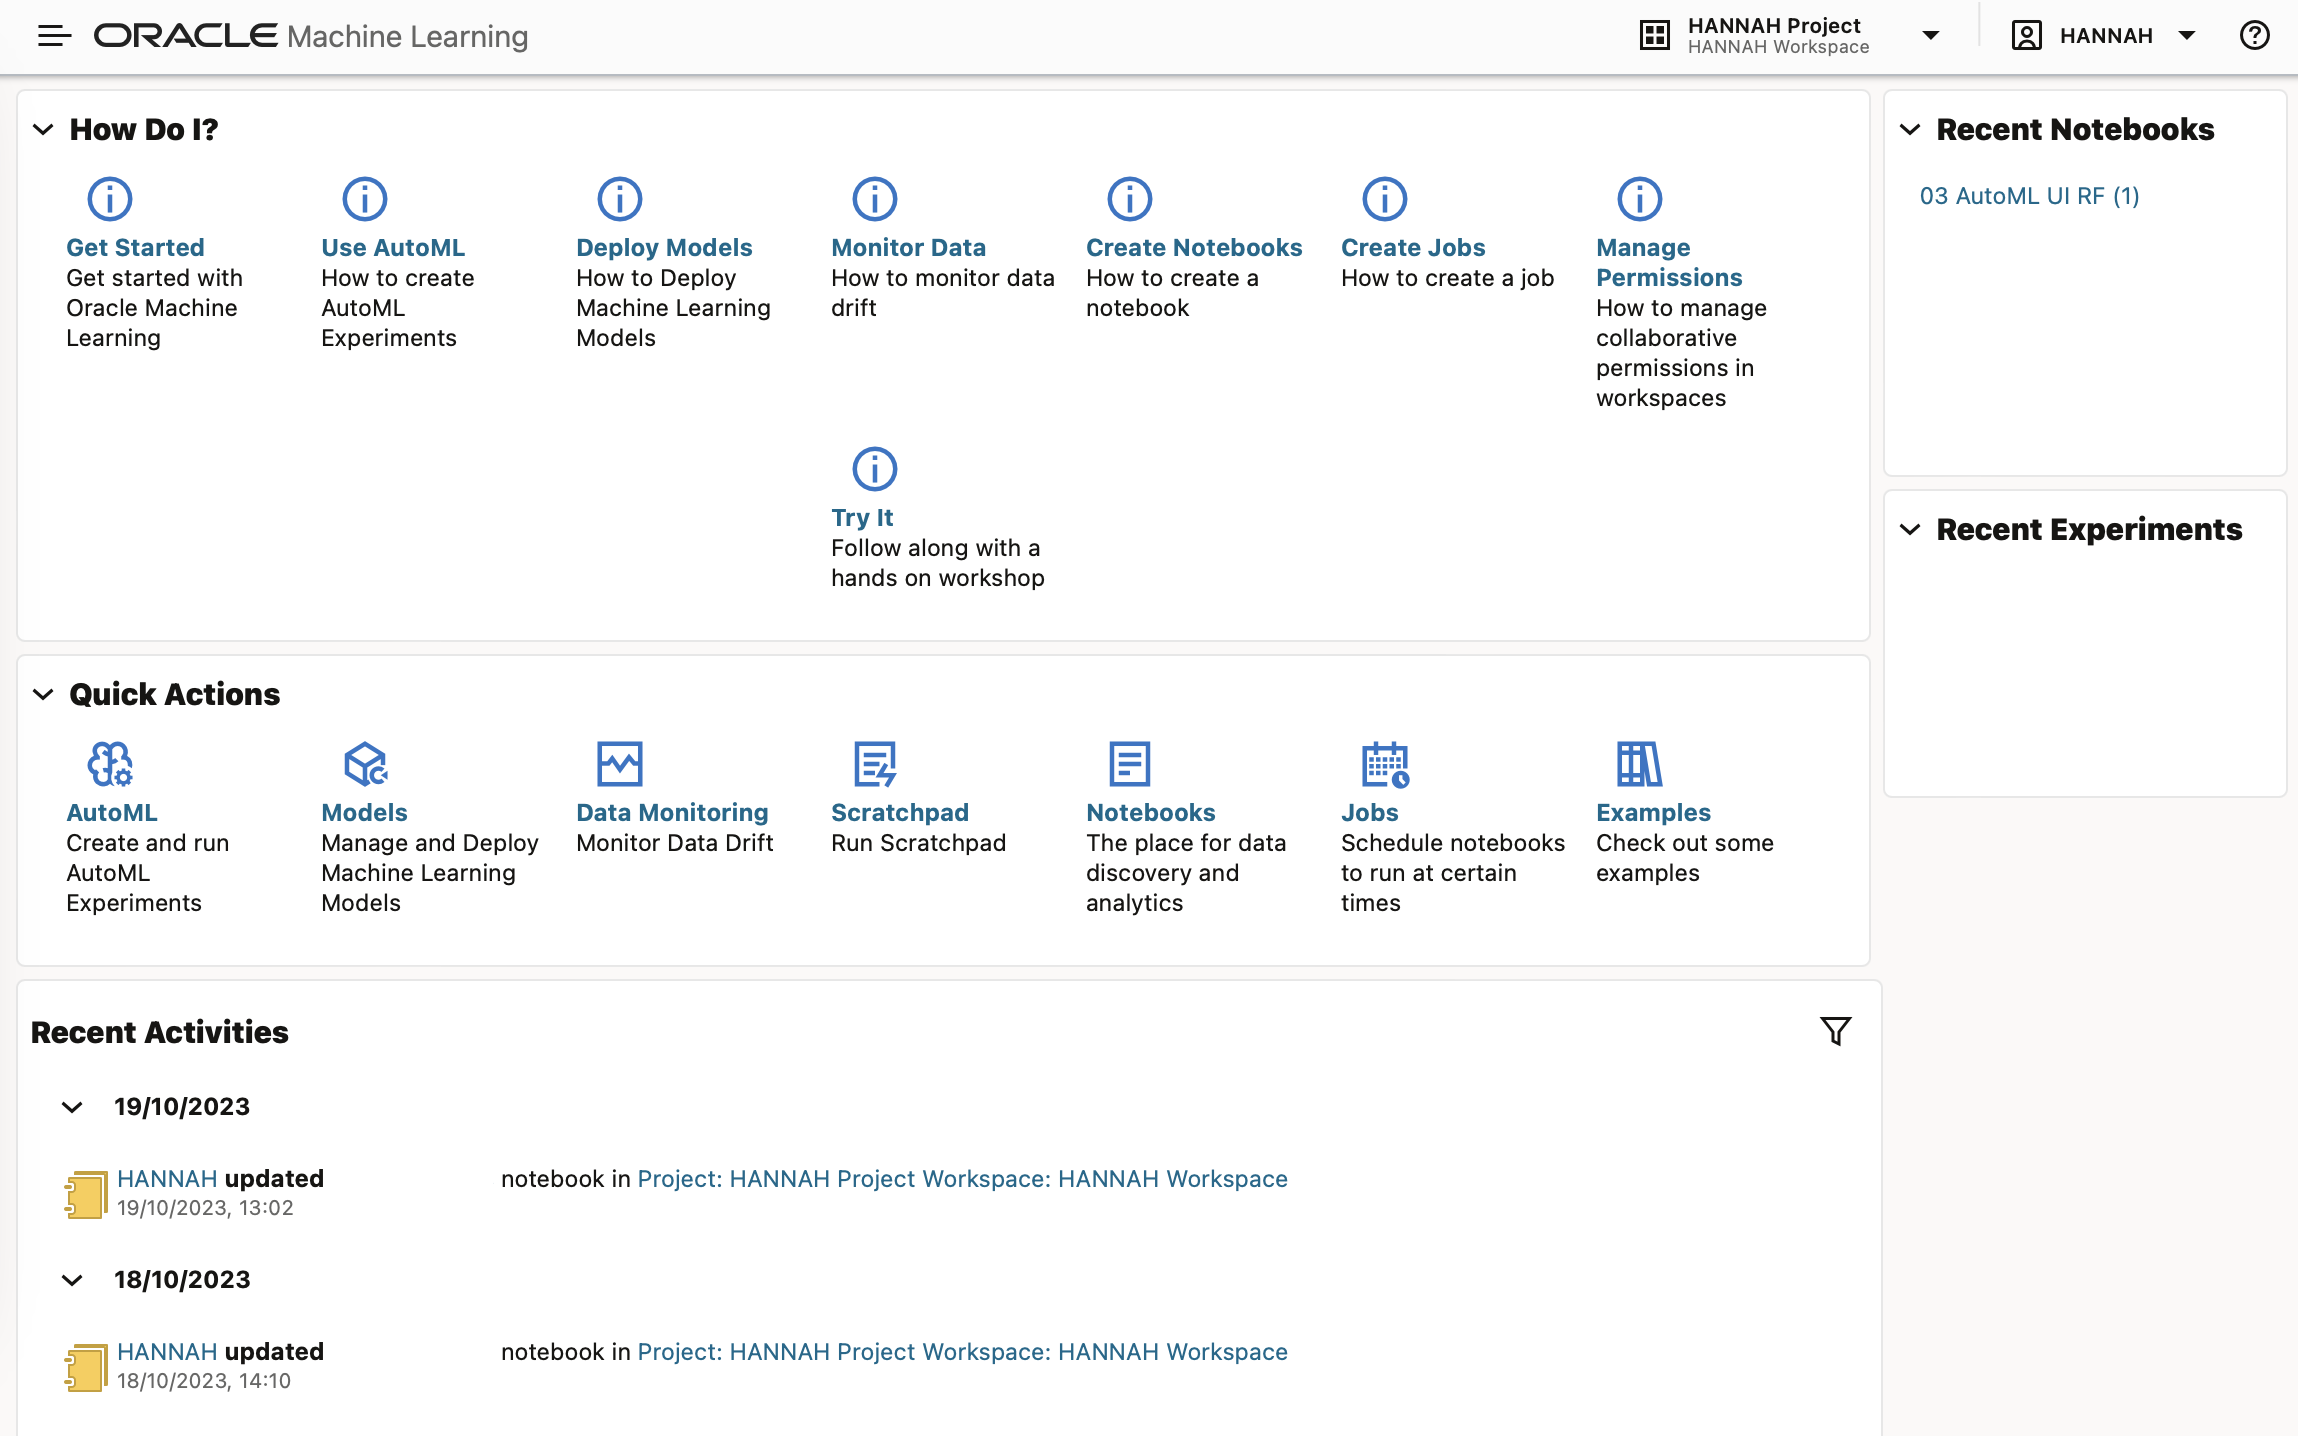2298x1436 pixels.
Task: Collapse the Quick Actions section
Action: tap(43, 694)
